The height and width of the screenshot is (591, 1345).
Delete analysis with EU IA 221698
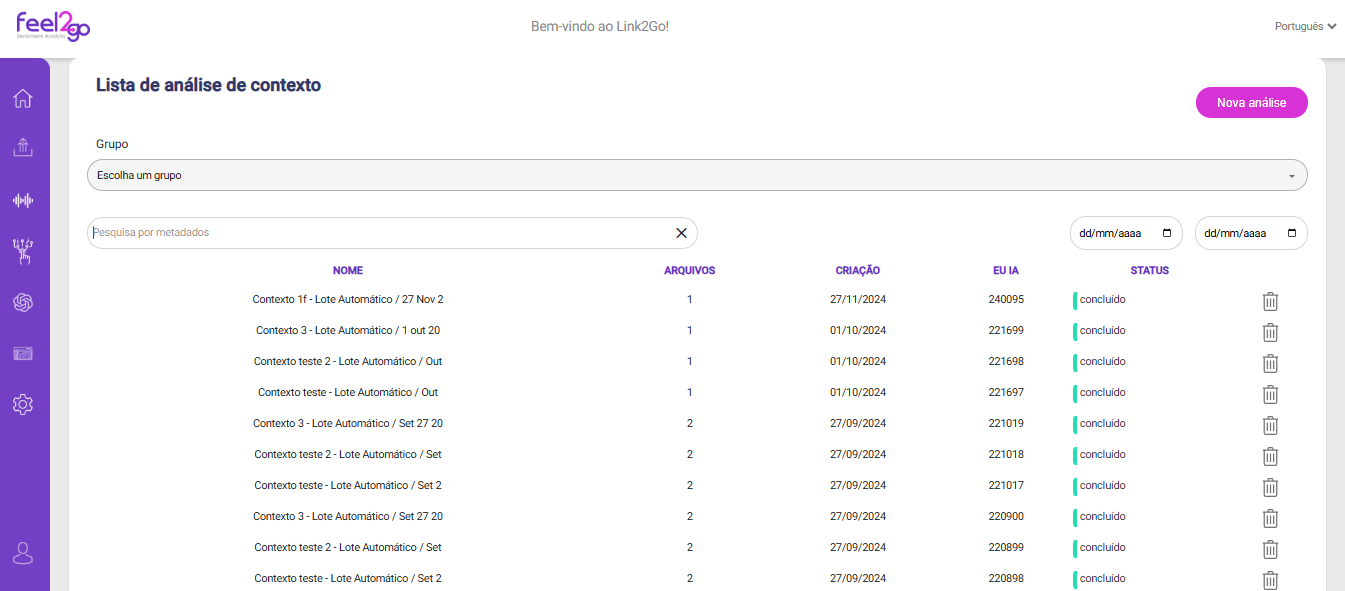pos(1270,363)
